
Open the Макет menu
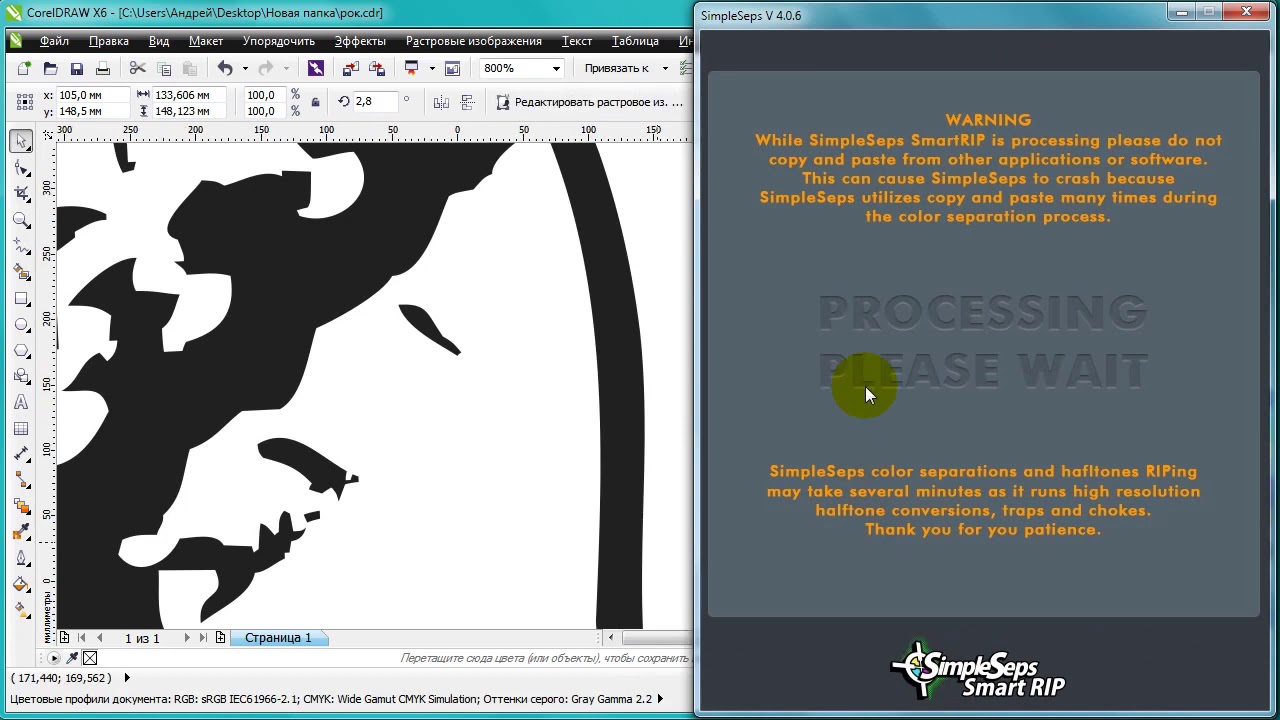pos(205,41)
